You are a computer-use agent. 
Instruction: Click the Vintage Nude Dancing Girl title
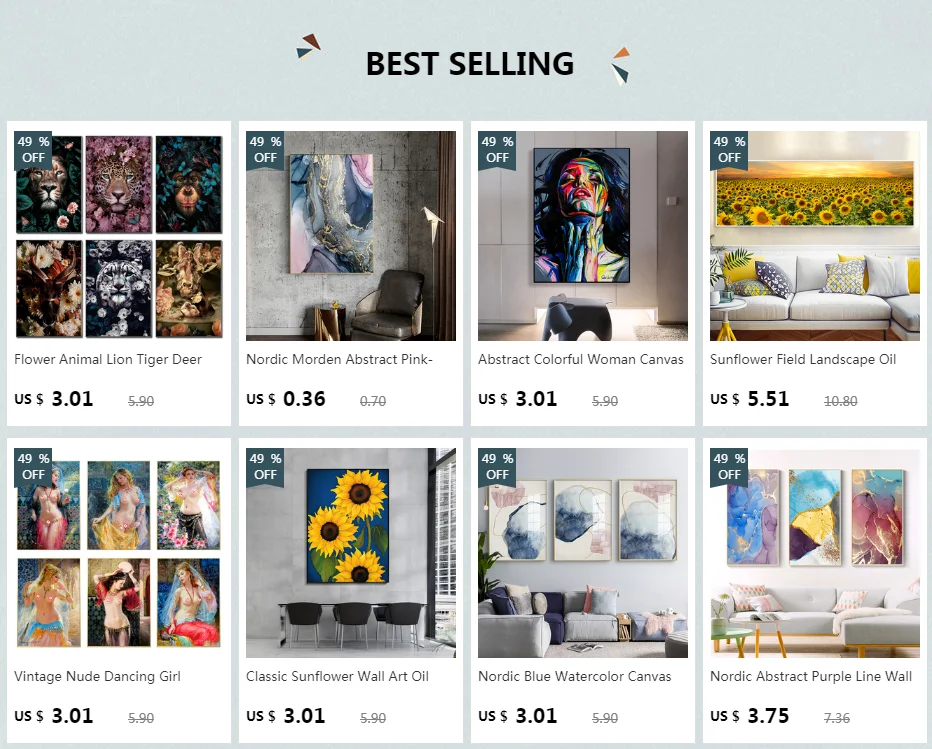pos(97,676)
